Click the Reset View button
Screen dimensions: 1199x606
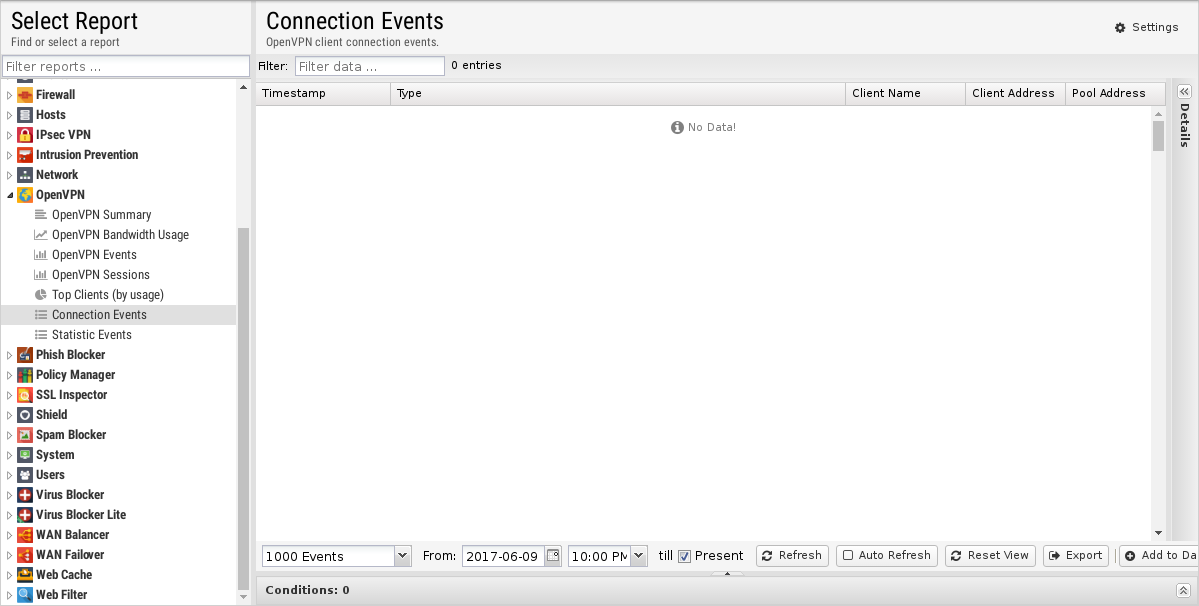click(x=990, y=556)
